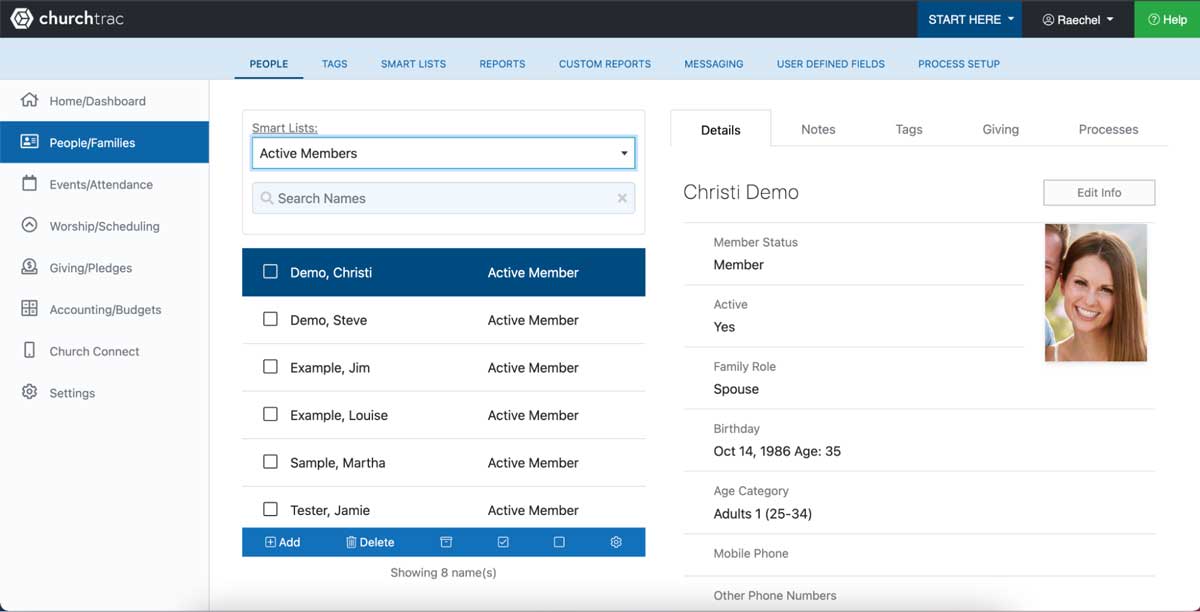The width and height of the screenshot is (1200, 612).
Task: Check the checkbox next to Demo, Christi
Action: [270, 271]
